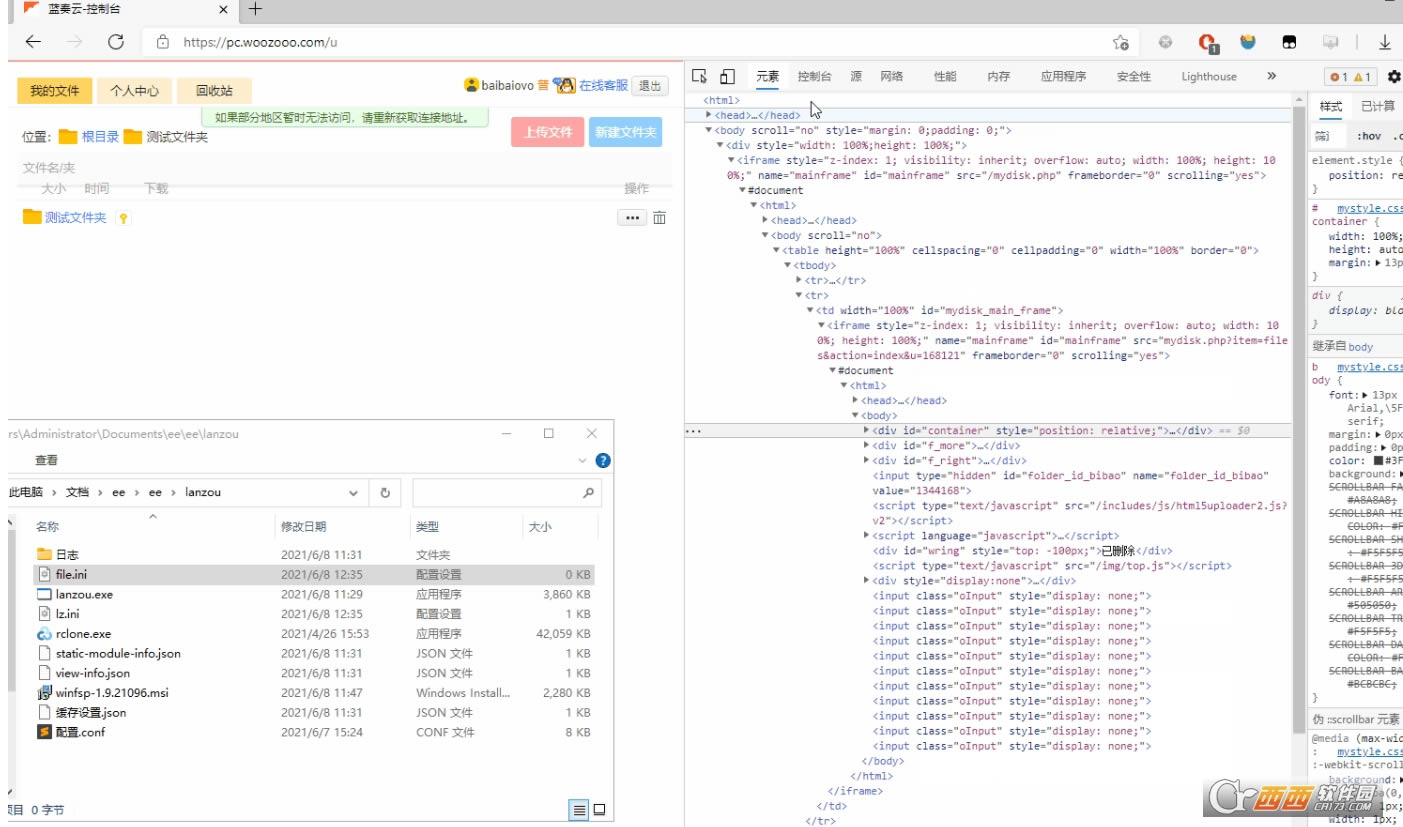The height and width of the screenshot is (827, 1403).
Task: Click 上传文件 button
Action: [547, 132]
